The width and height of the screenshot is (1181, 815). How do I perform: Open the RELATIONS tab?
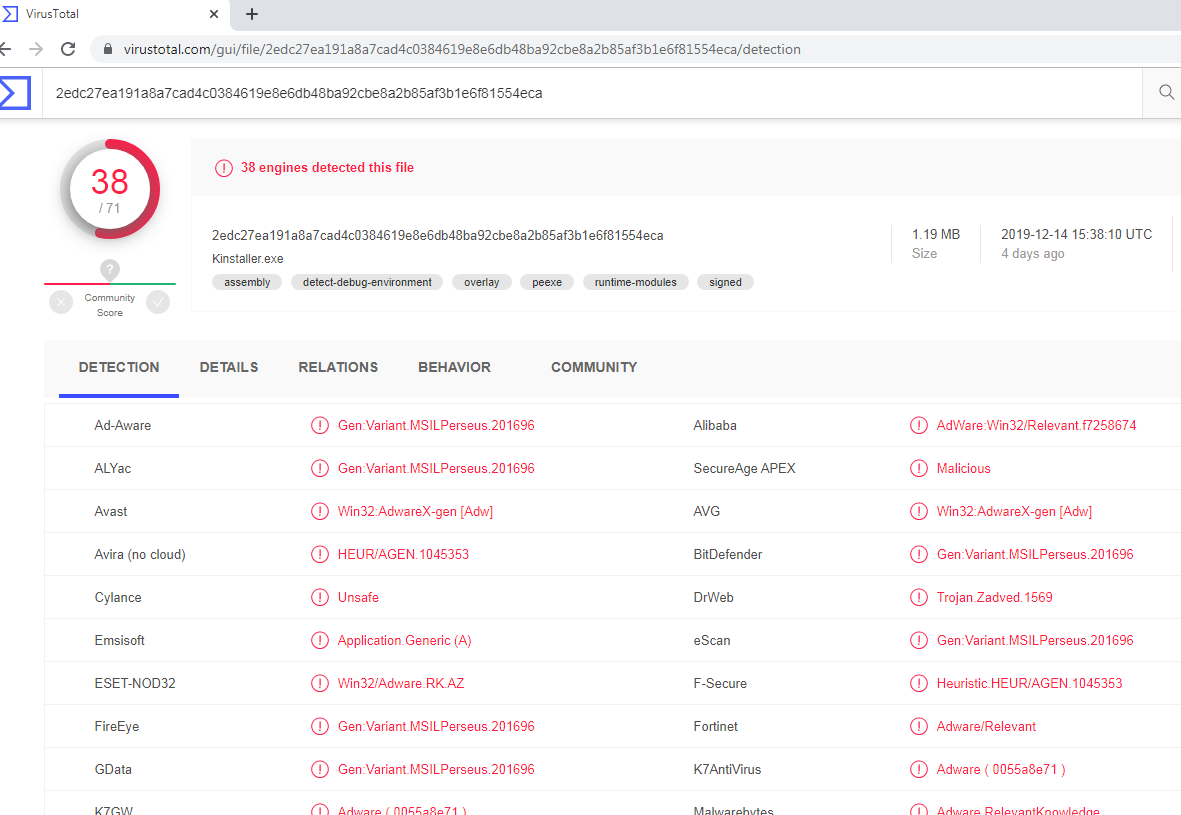pyautogui.click(x=338, y=368)
